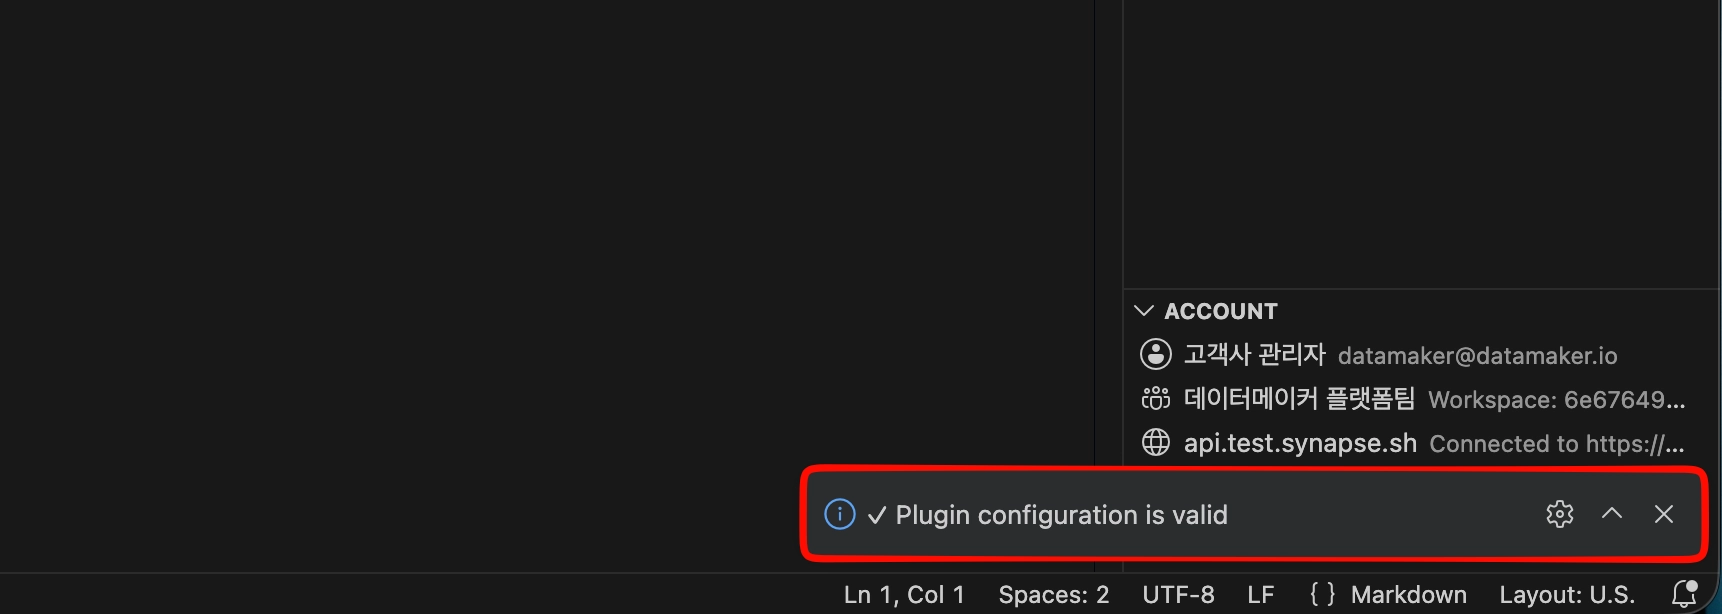Click the Plugin configuration is valid message text

tap(1061, 515)
